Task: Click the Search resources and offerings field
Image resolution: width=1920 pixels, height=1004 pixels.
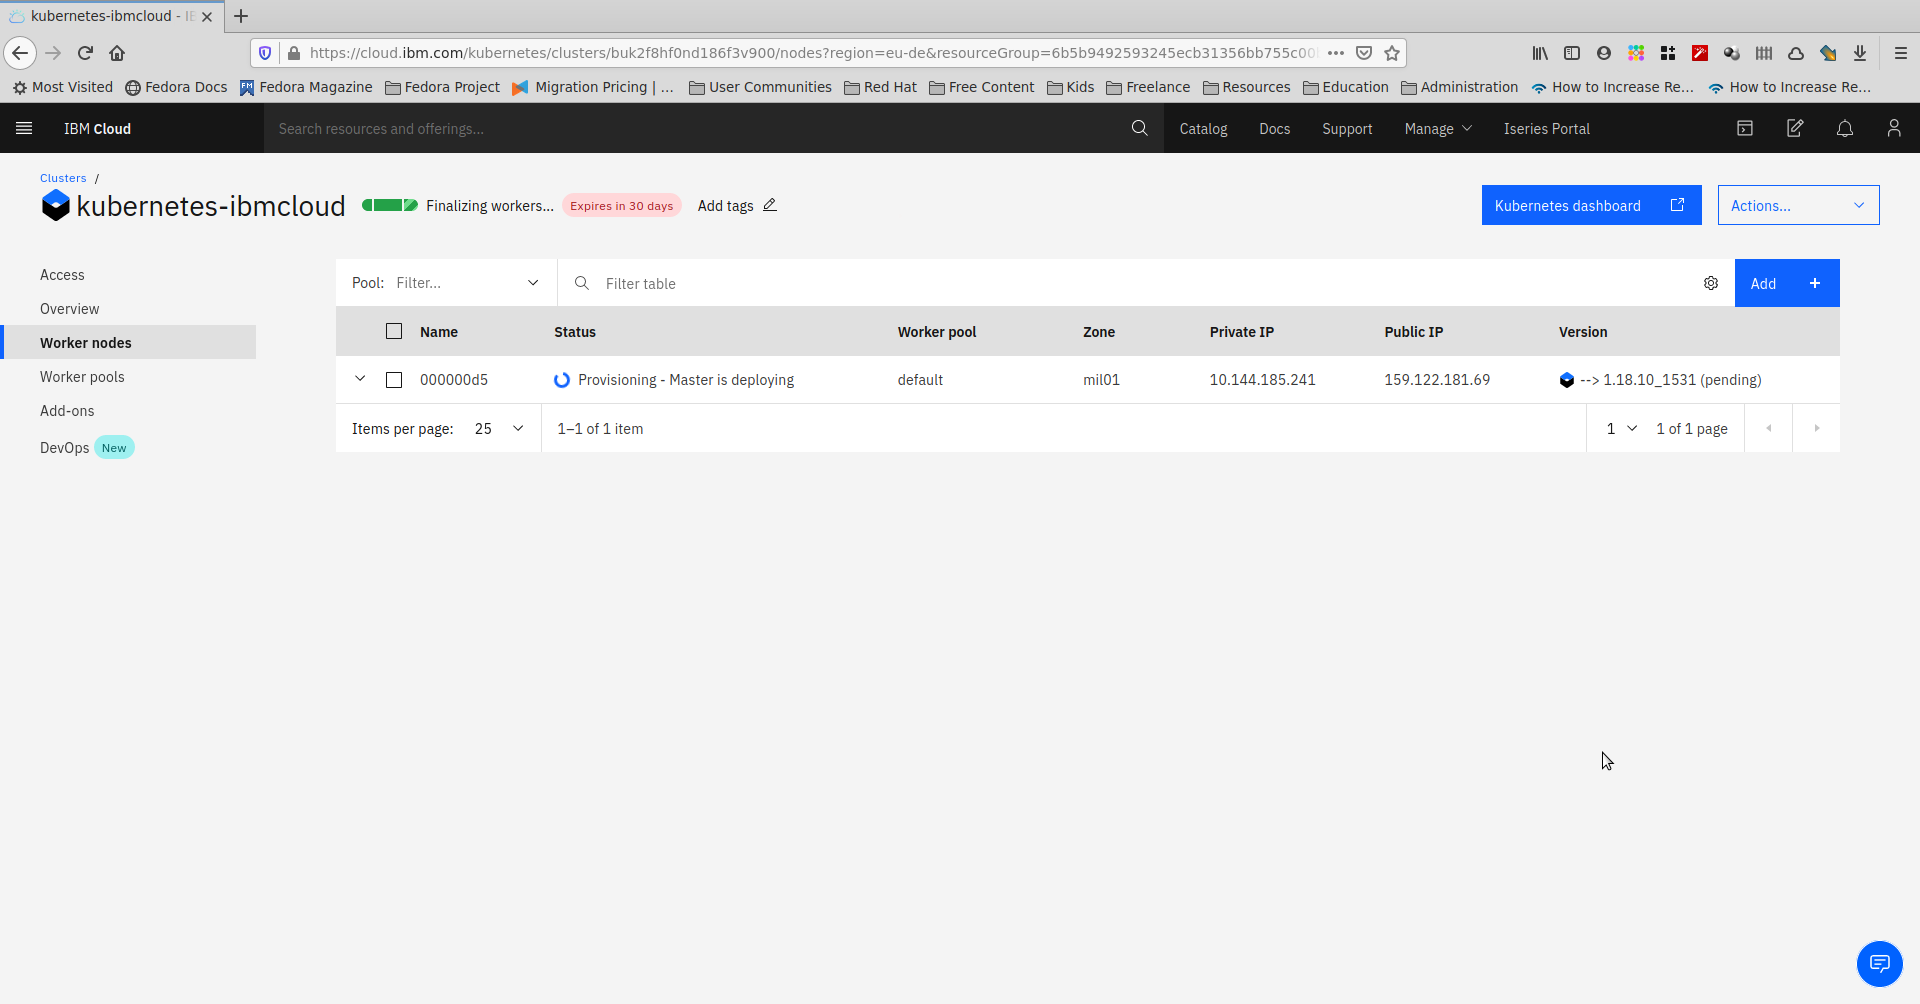Action: pyautogui.click(x=700, y=128)
